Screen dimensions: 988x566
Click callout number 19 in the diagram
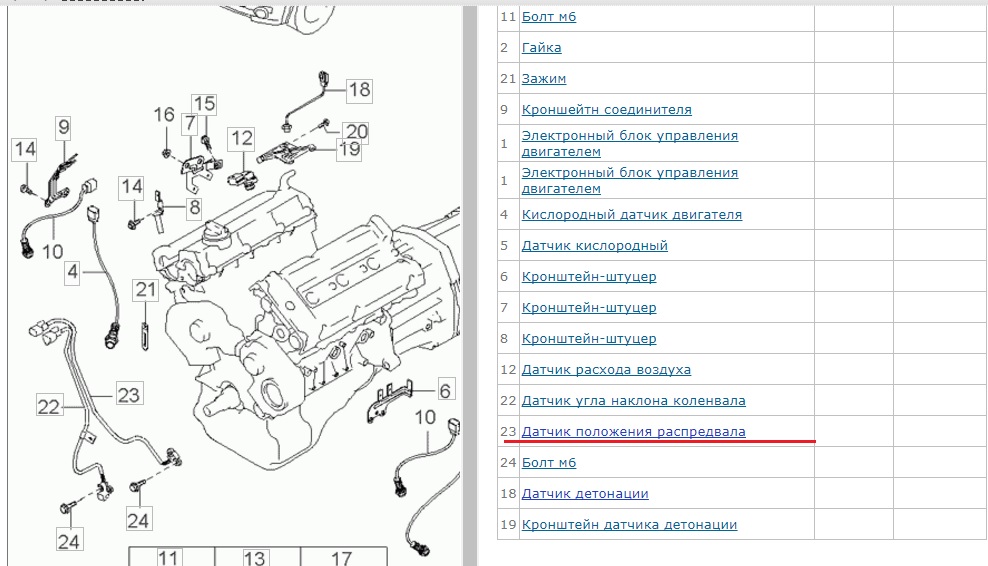click(349, 150)
